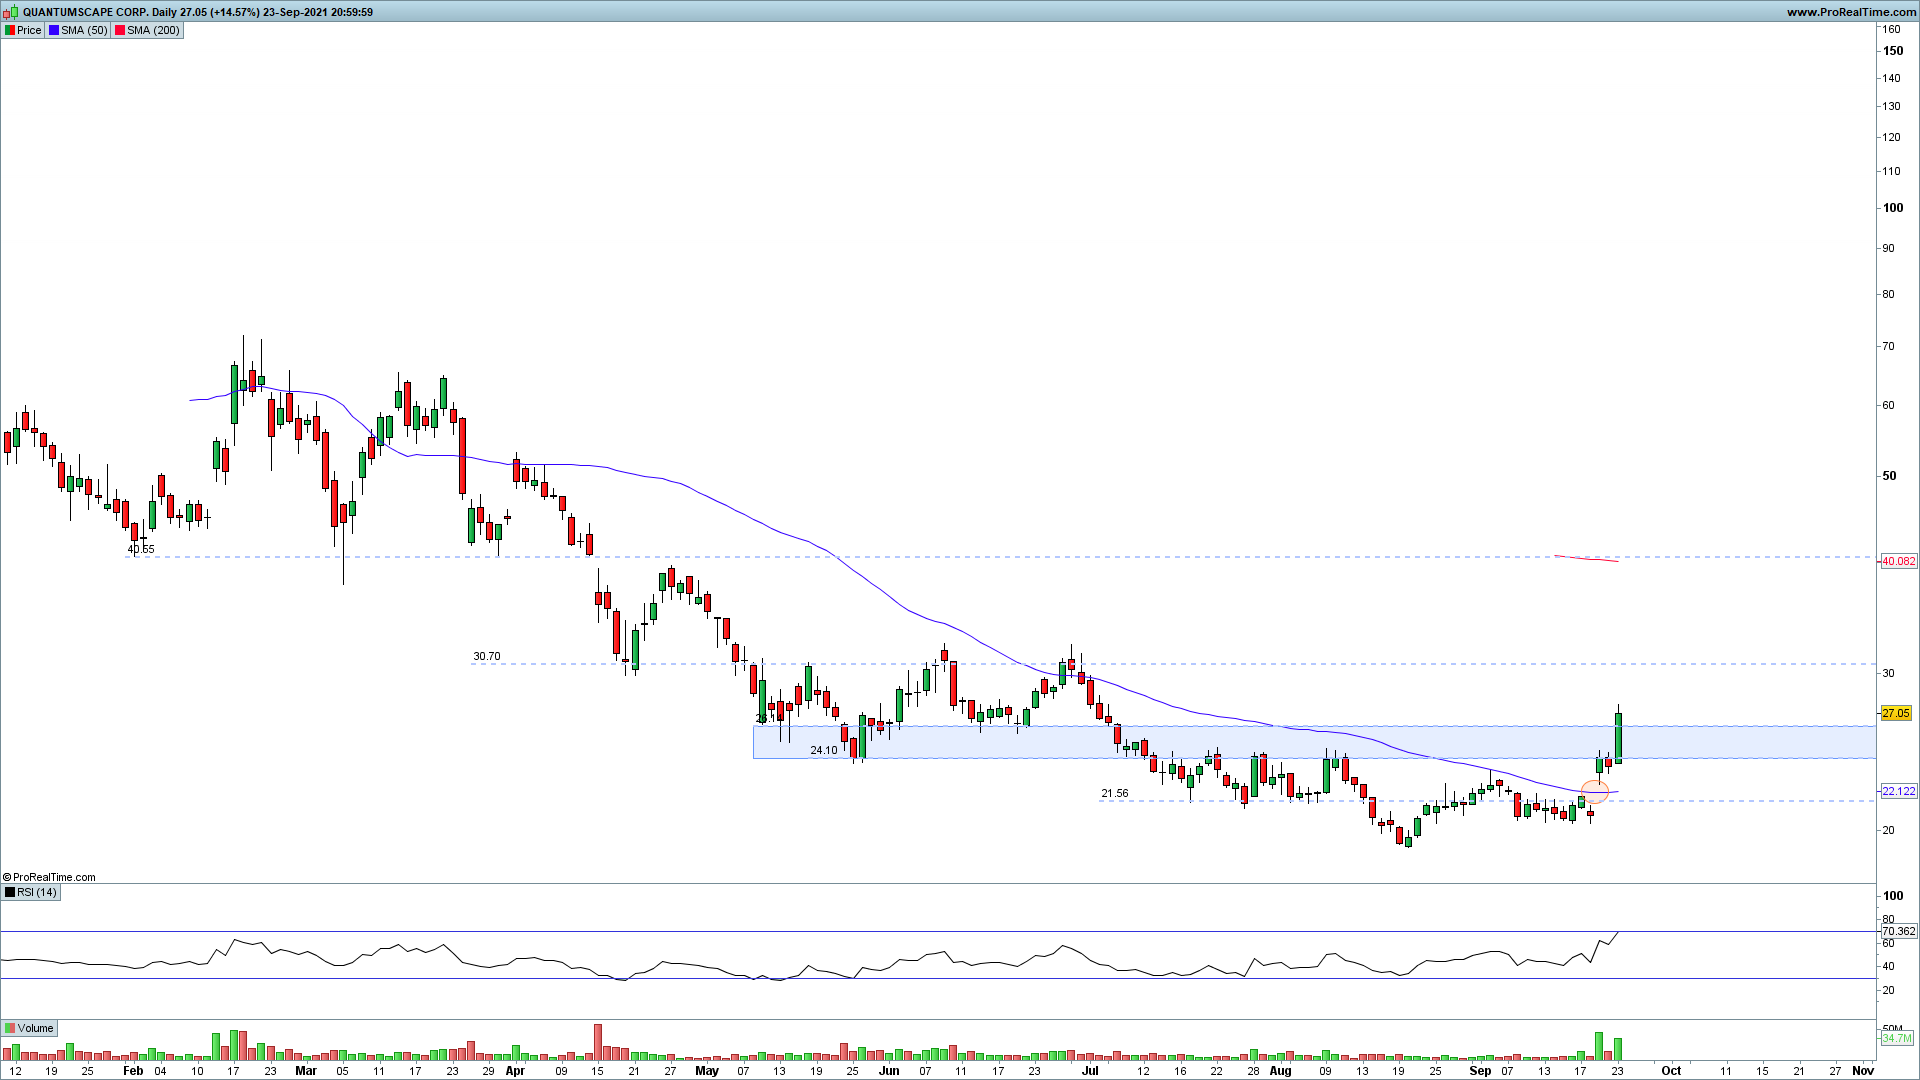This screenshot has height=1080, width=1920.
Task: Click the yellow 27.05 current price tag
Action: click(1895, 713)
